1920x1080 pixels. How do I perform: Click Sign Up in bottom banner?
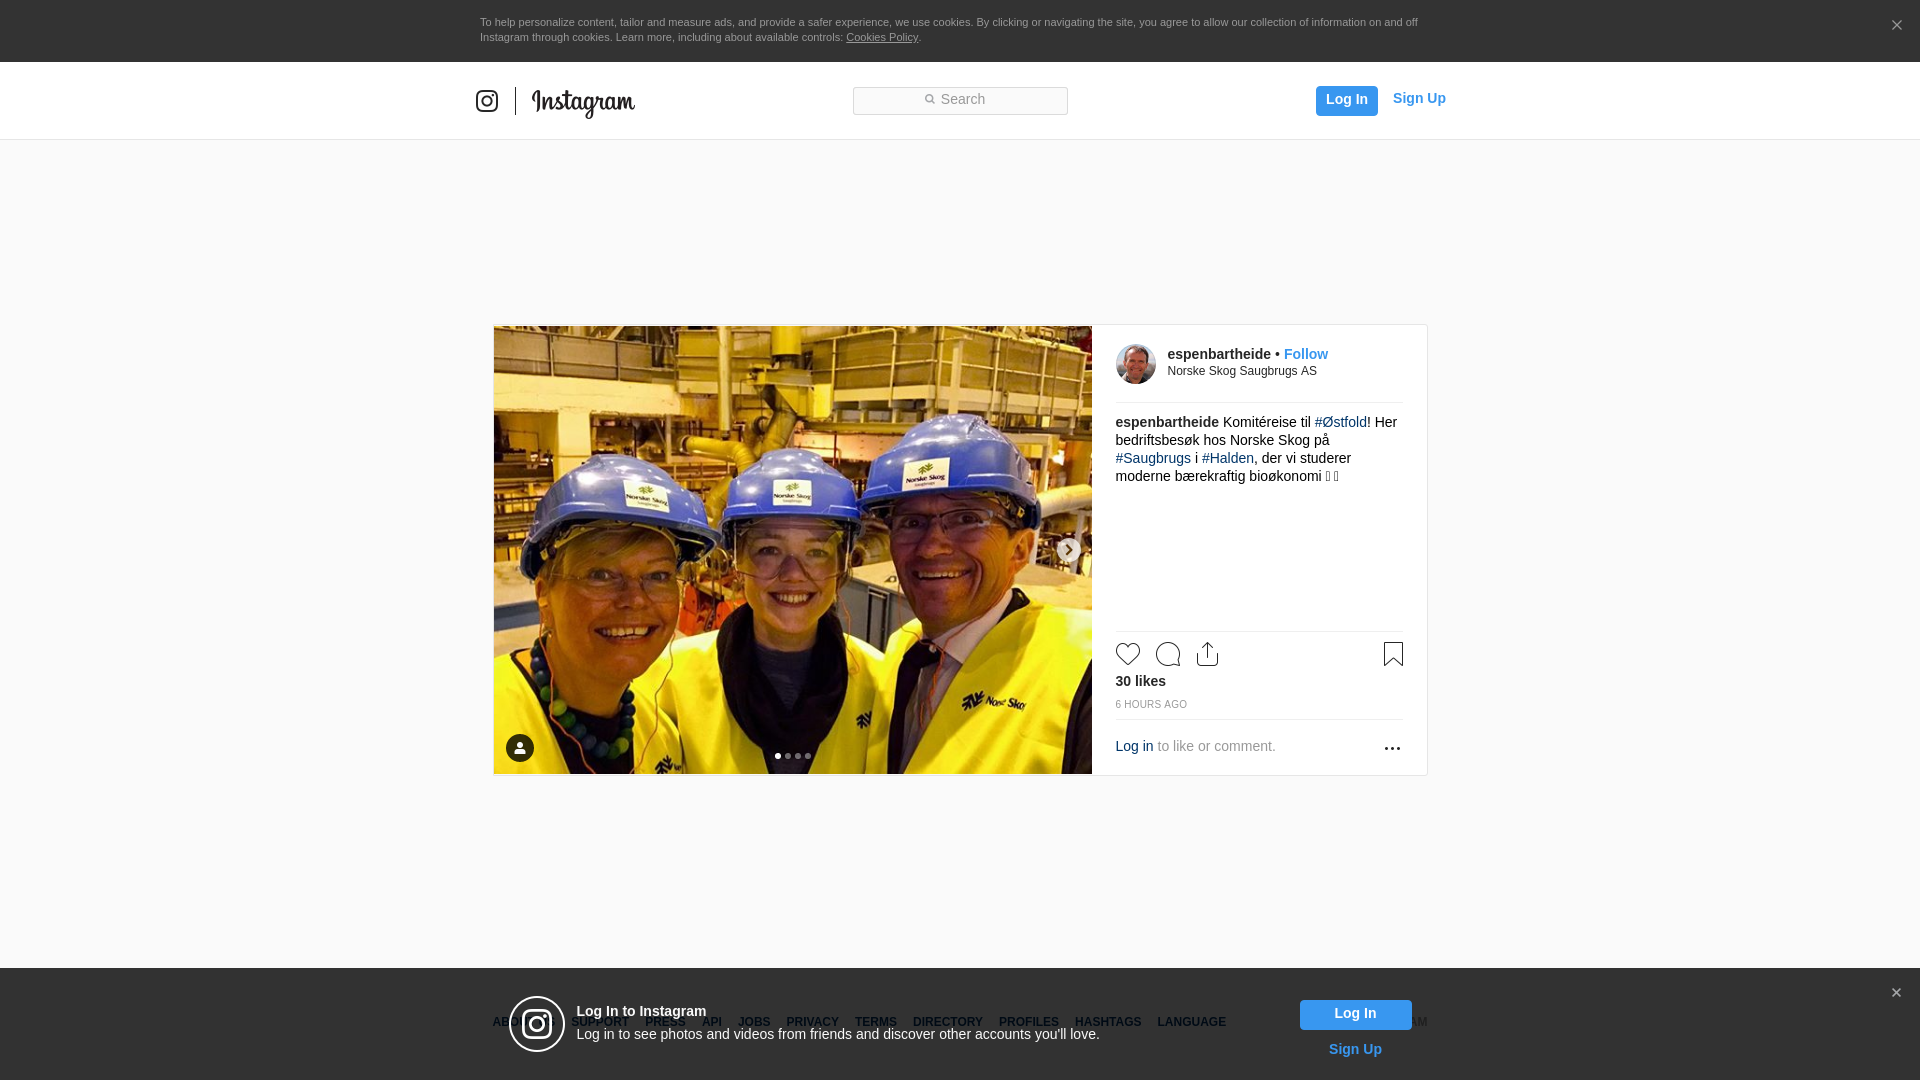coord(1355,1049)
